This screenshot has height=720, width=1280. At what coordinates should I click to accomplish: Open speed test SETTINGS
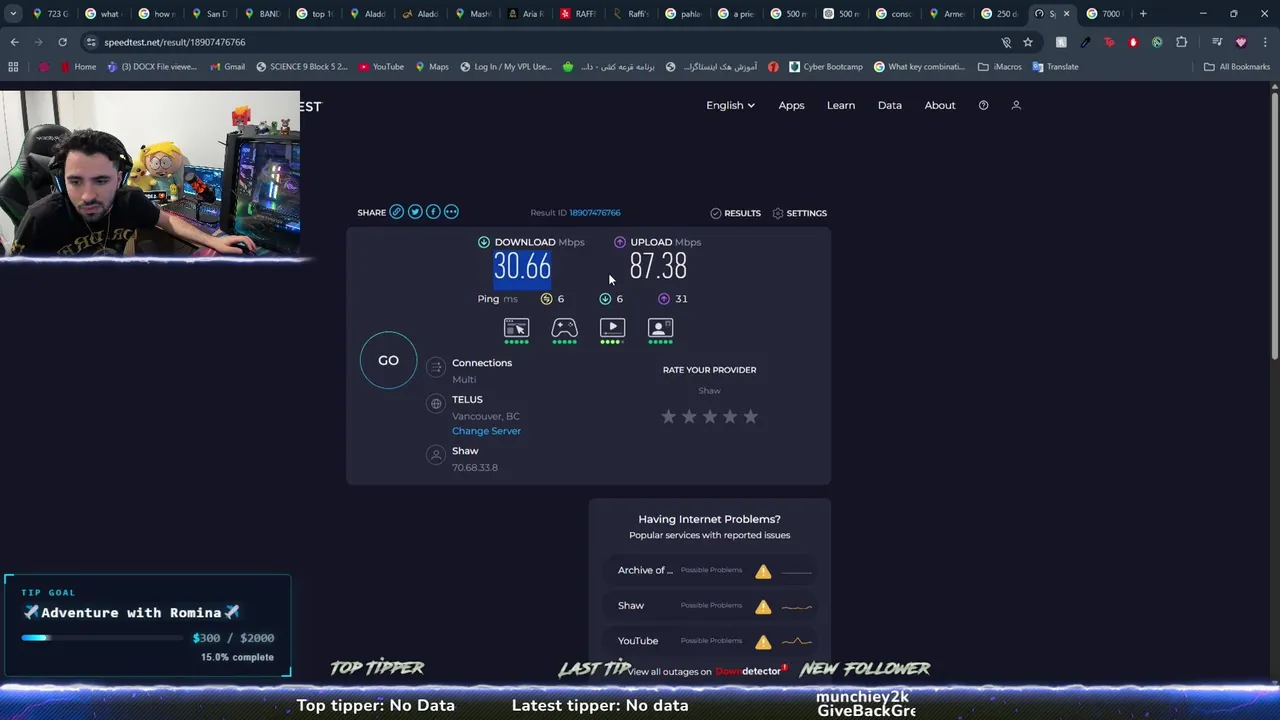click(x=799, y=213)
